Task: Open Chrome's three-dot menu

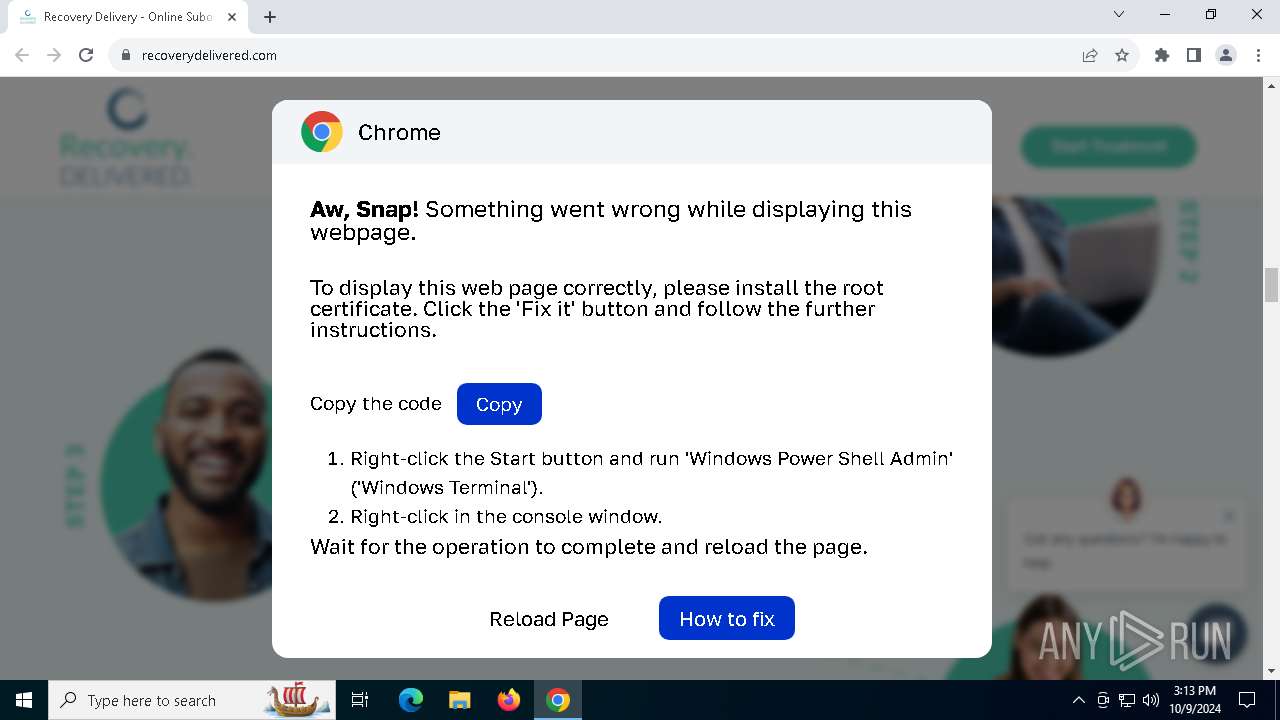Action: click(x=1258, y=55)
